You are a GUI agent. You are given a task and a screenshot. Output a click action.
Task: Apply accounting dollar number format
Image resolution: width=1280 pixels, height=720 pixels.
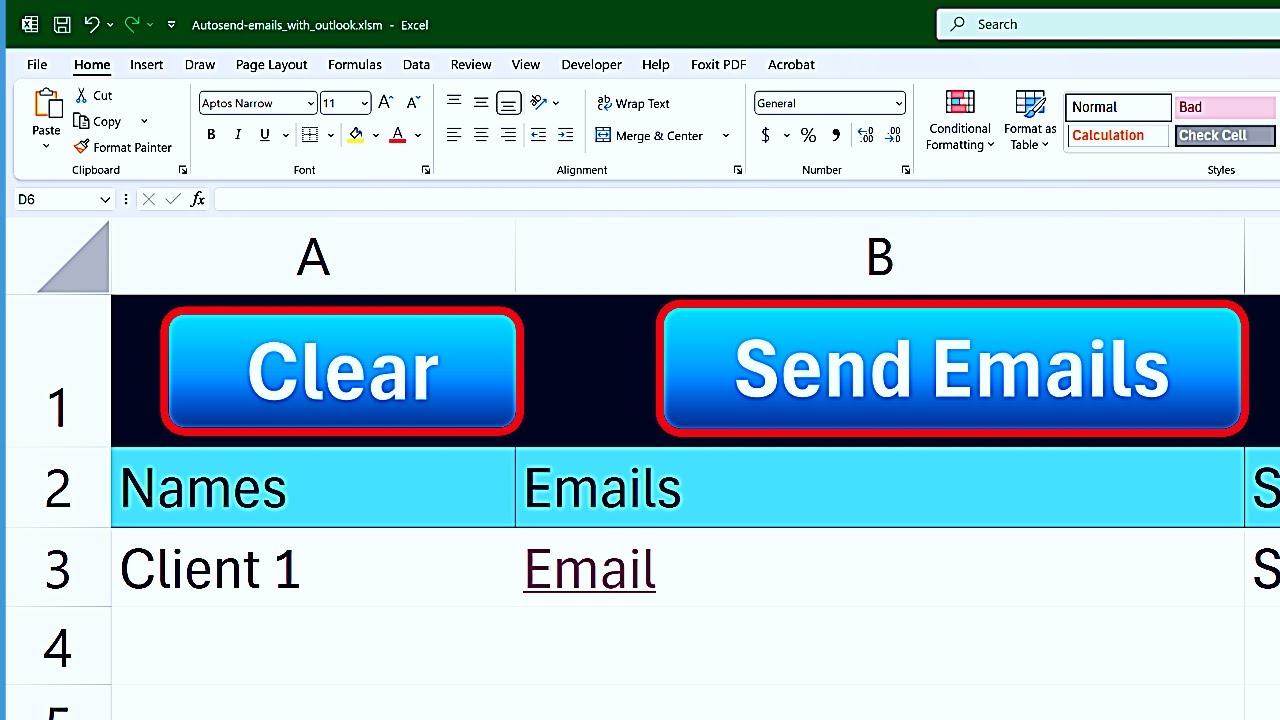(766, 135)
